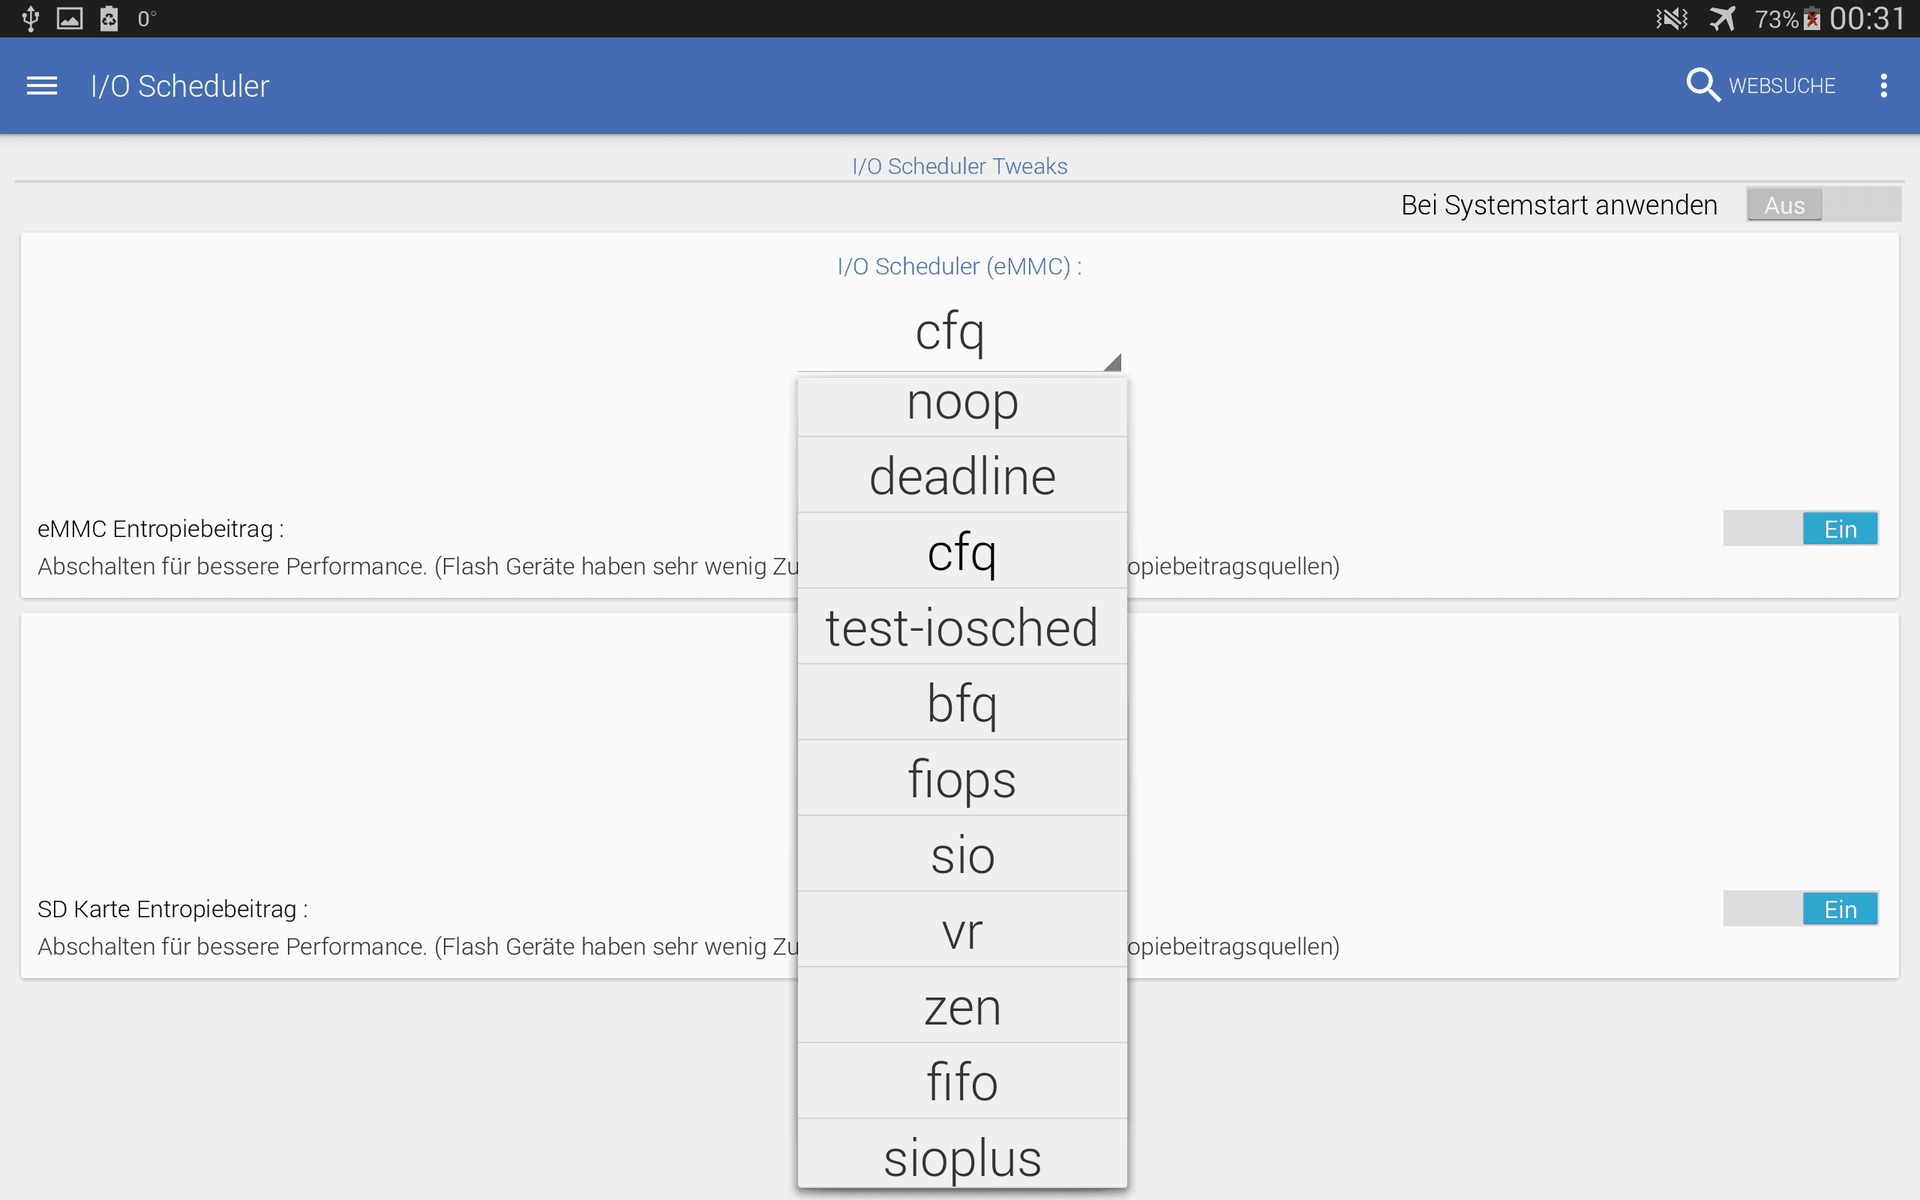This screenshot has height=1200, width=1920.
Task: Toggle Bei Systemstart anwenden switch
Action: (x=1823, y=205)
